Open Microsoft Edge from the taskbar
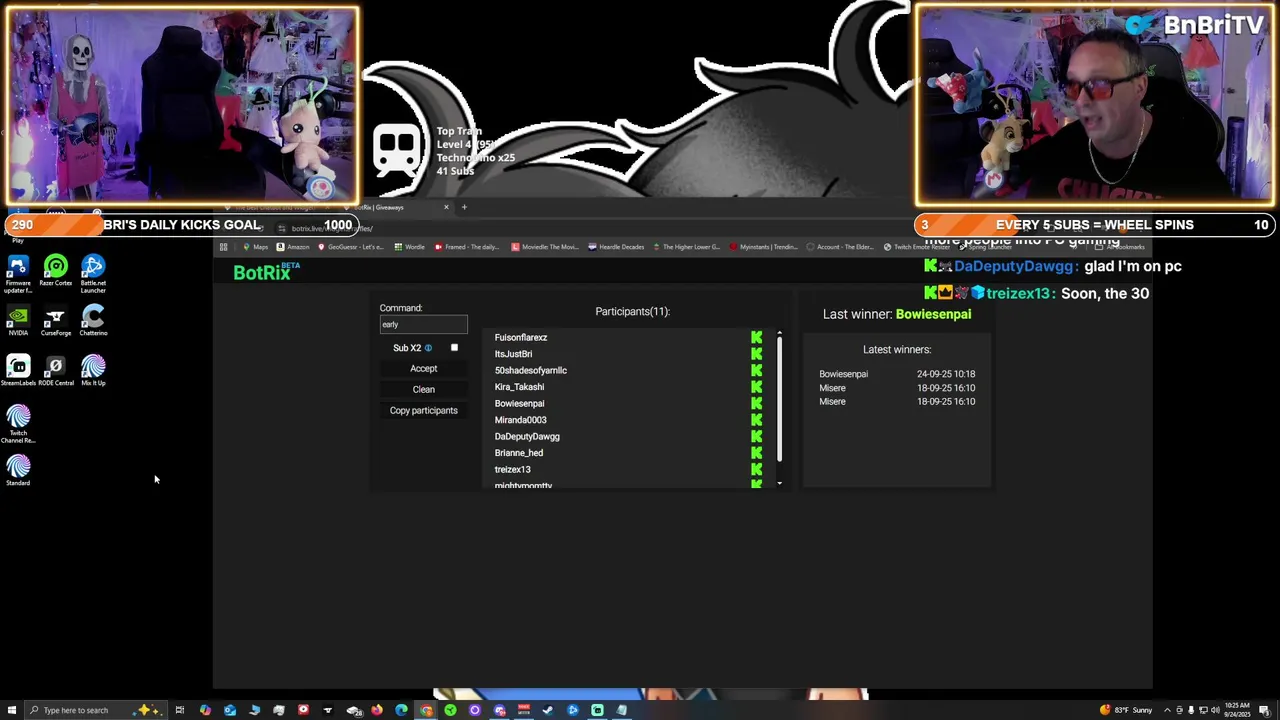Screen dimensions: 1280x720 point(401,710)
